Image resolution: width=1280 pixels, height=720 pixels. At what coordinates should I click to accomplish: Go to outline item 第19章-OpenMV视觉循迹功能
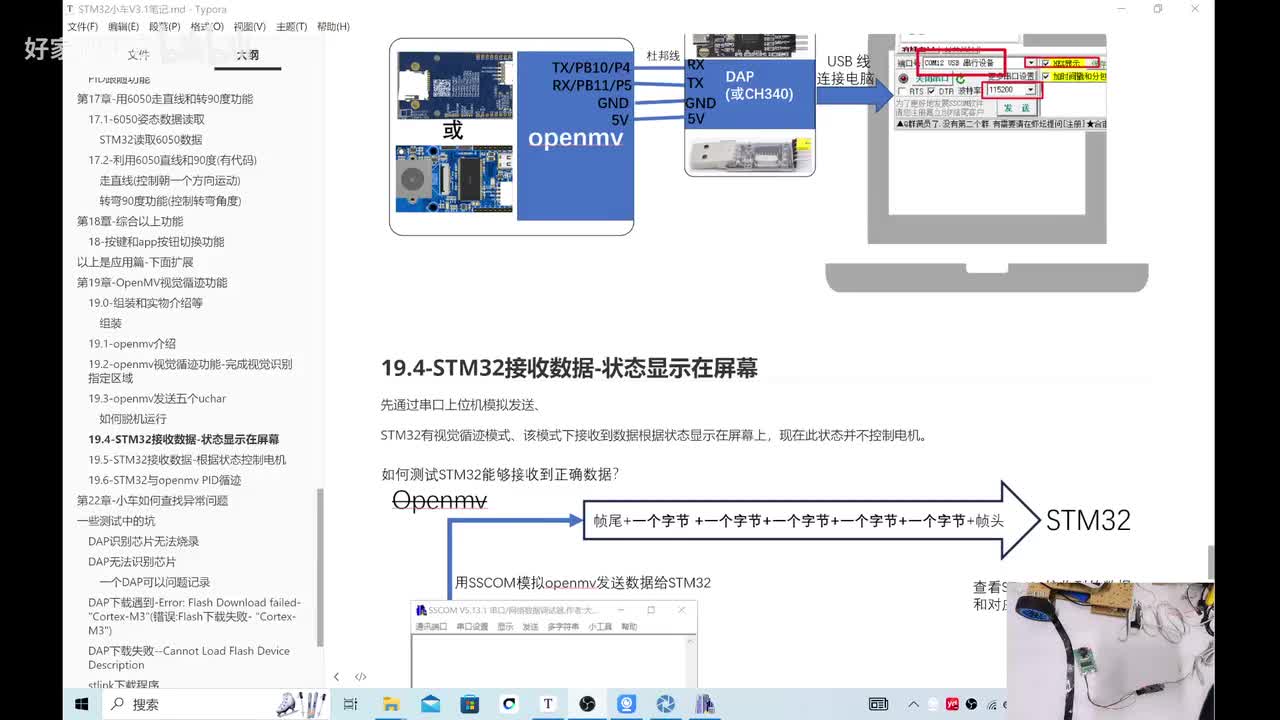click(x=152, y=283)
